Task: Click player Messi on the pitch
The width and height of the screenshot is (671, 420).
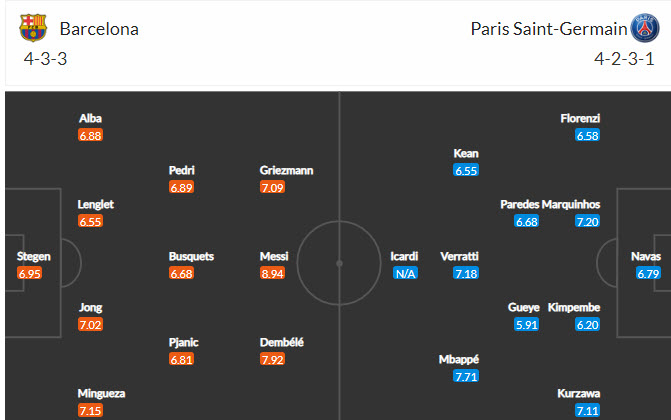Action: click(x=273, y=257)
